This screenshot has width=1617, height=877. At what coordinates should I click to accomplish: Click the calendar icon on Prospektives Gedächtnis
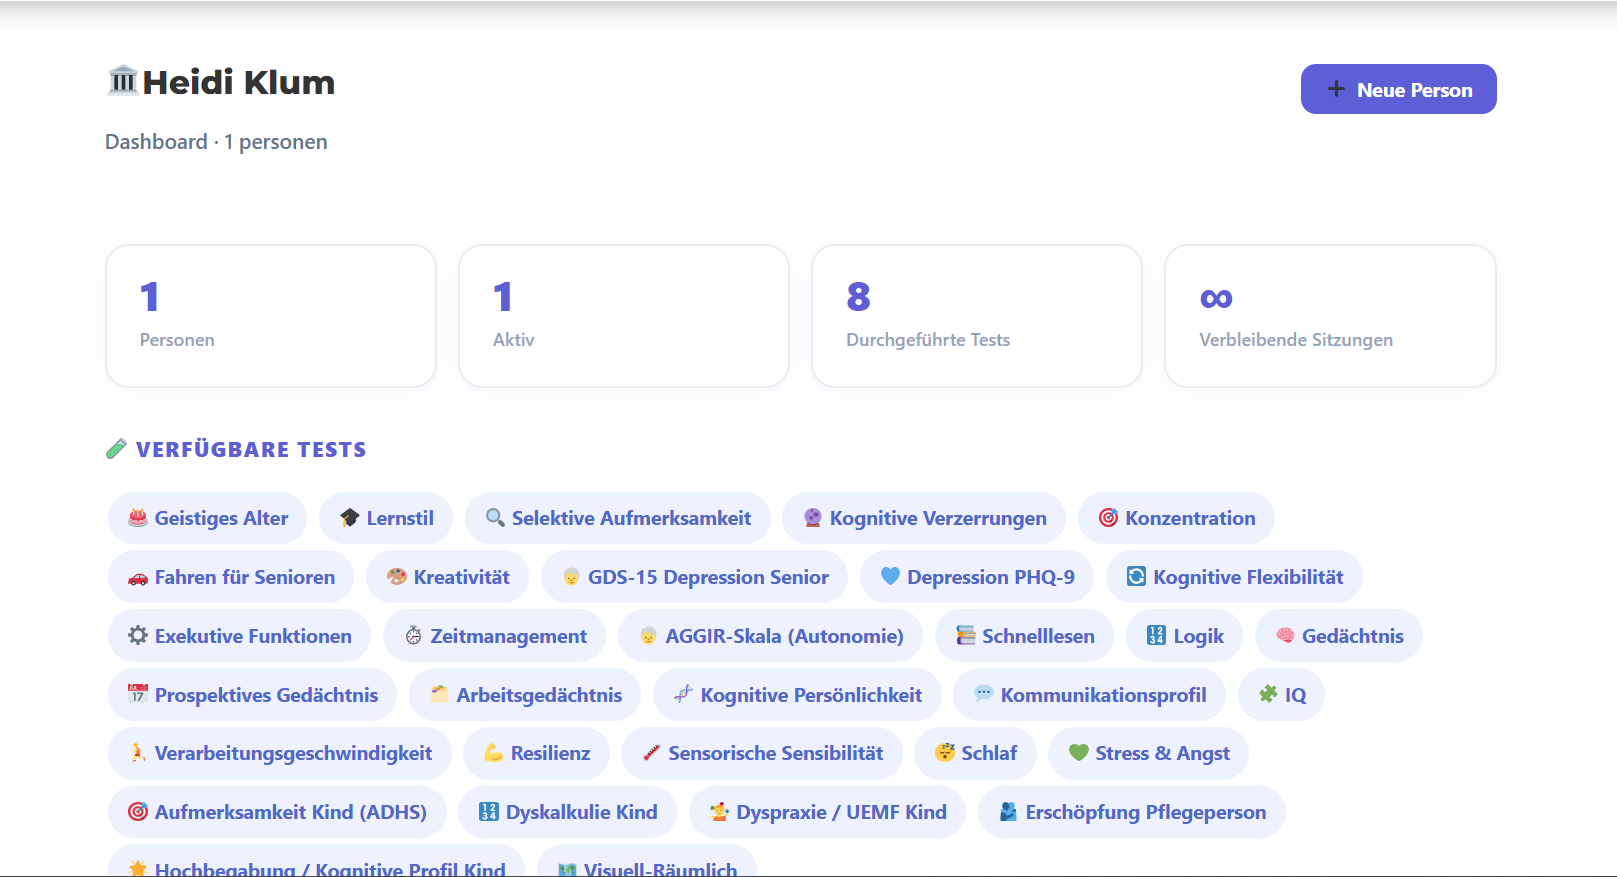pyautogui.click(x=138, y=694)
